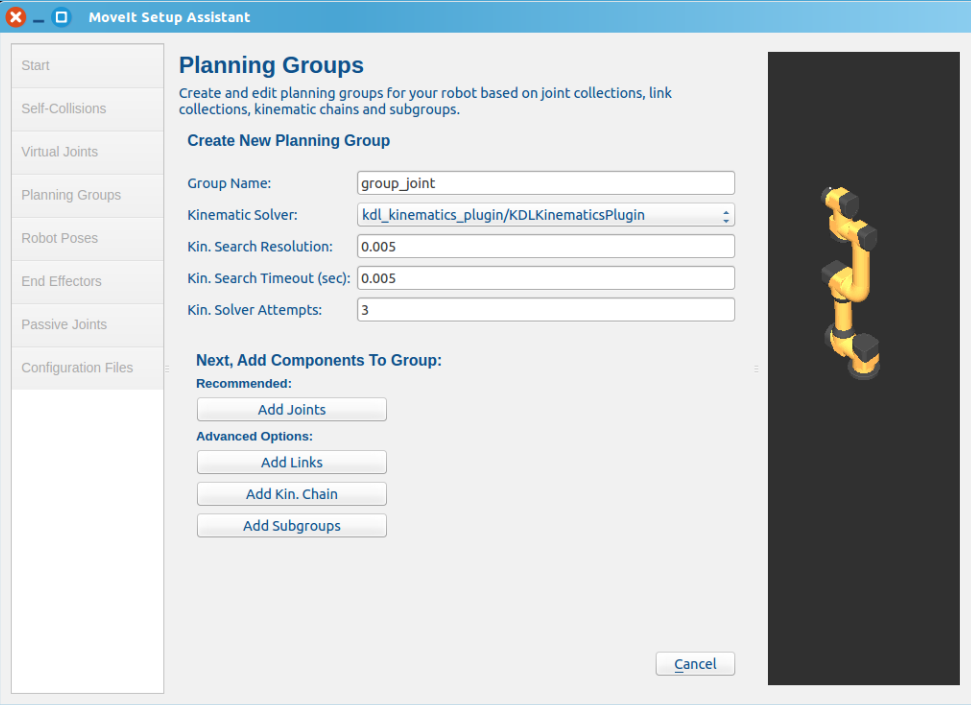This screenshot has height=705, width=971.
Task: Select Virtual Joints in sidebar
Action: click(87, 152)
